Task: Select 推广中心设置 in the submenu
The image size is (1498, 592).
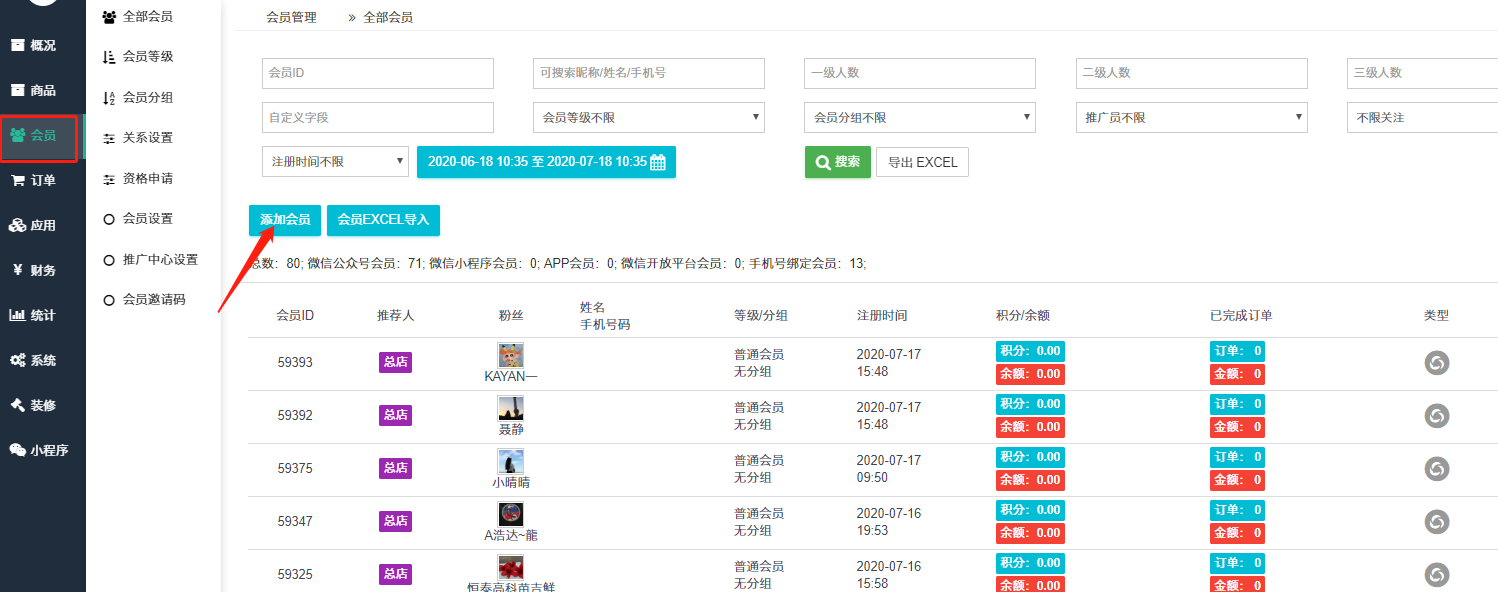Action: [x=159, y=260]
